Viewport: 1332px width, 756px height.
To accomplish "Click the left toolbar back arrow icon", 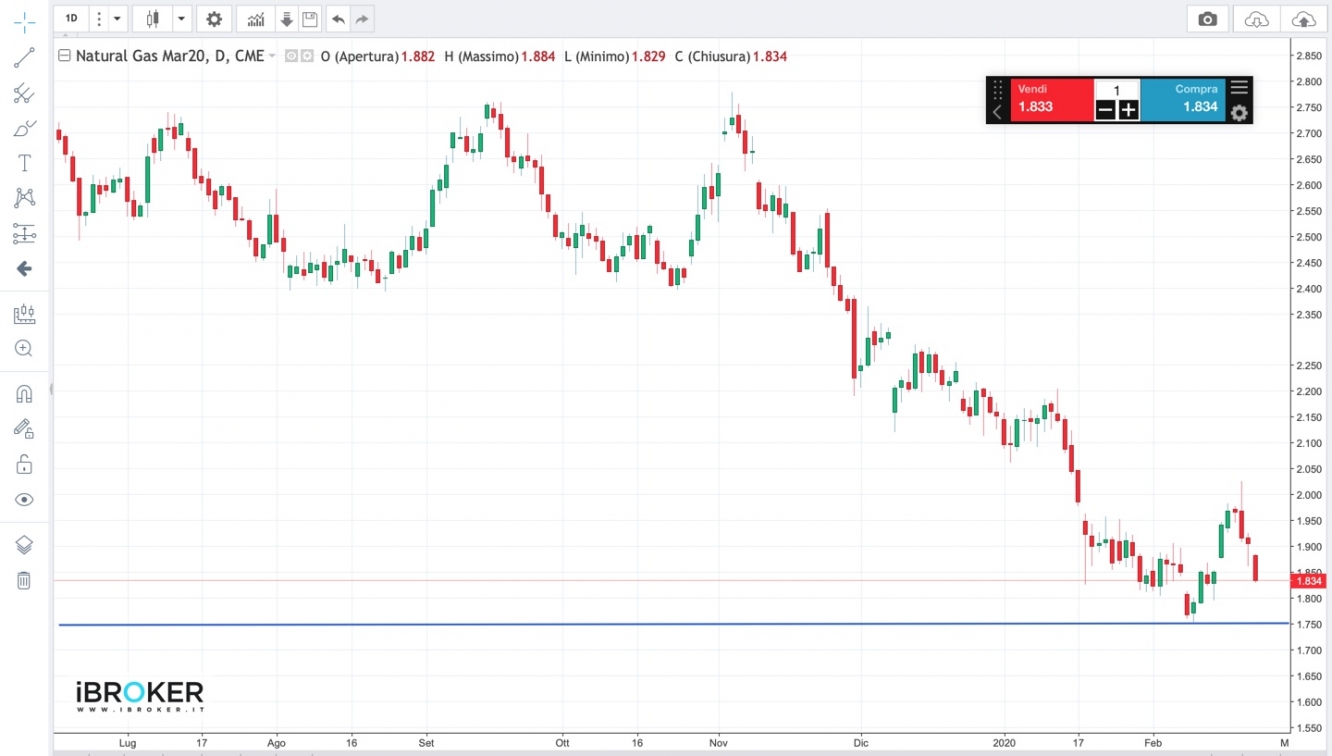I will (x=24, y=269).
